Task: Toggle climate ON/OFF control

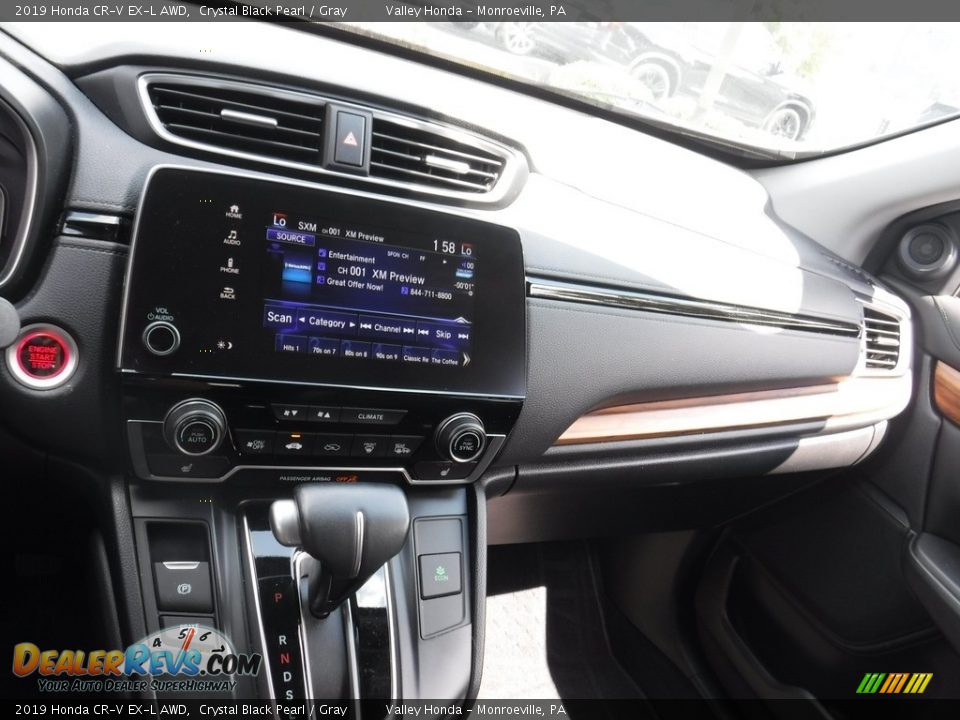Action: tap(257, 443)
